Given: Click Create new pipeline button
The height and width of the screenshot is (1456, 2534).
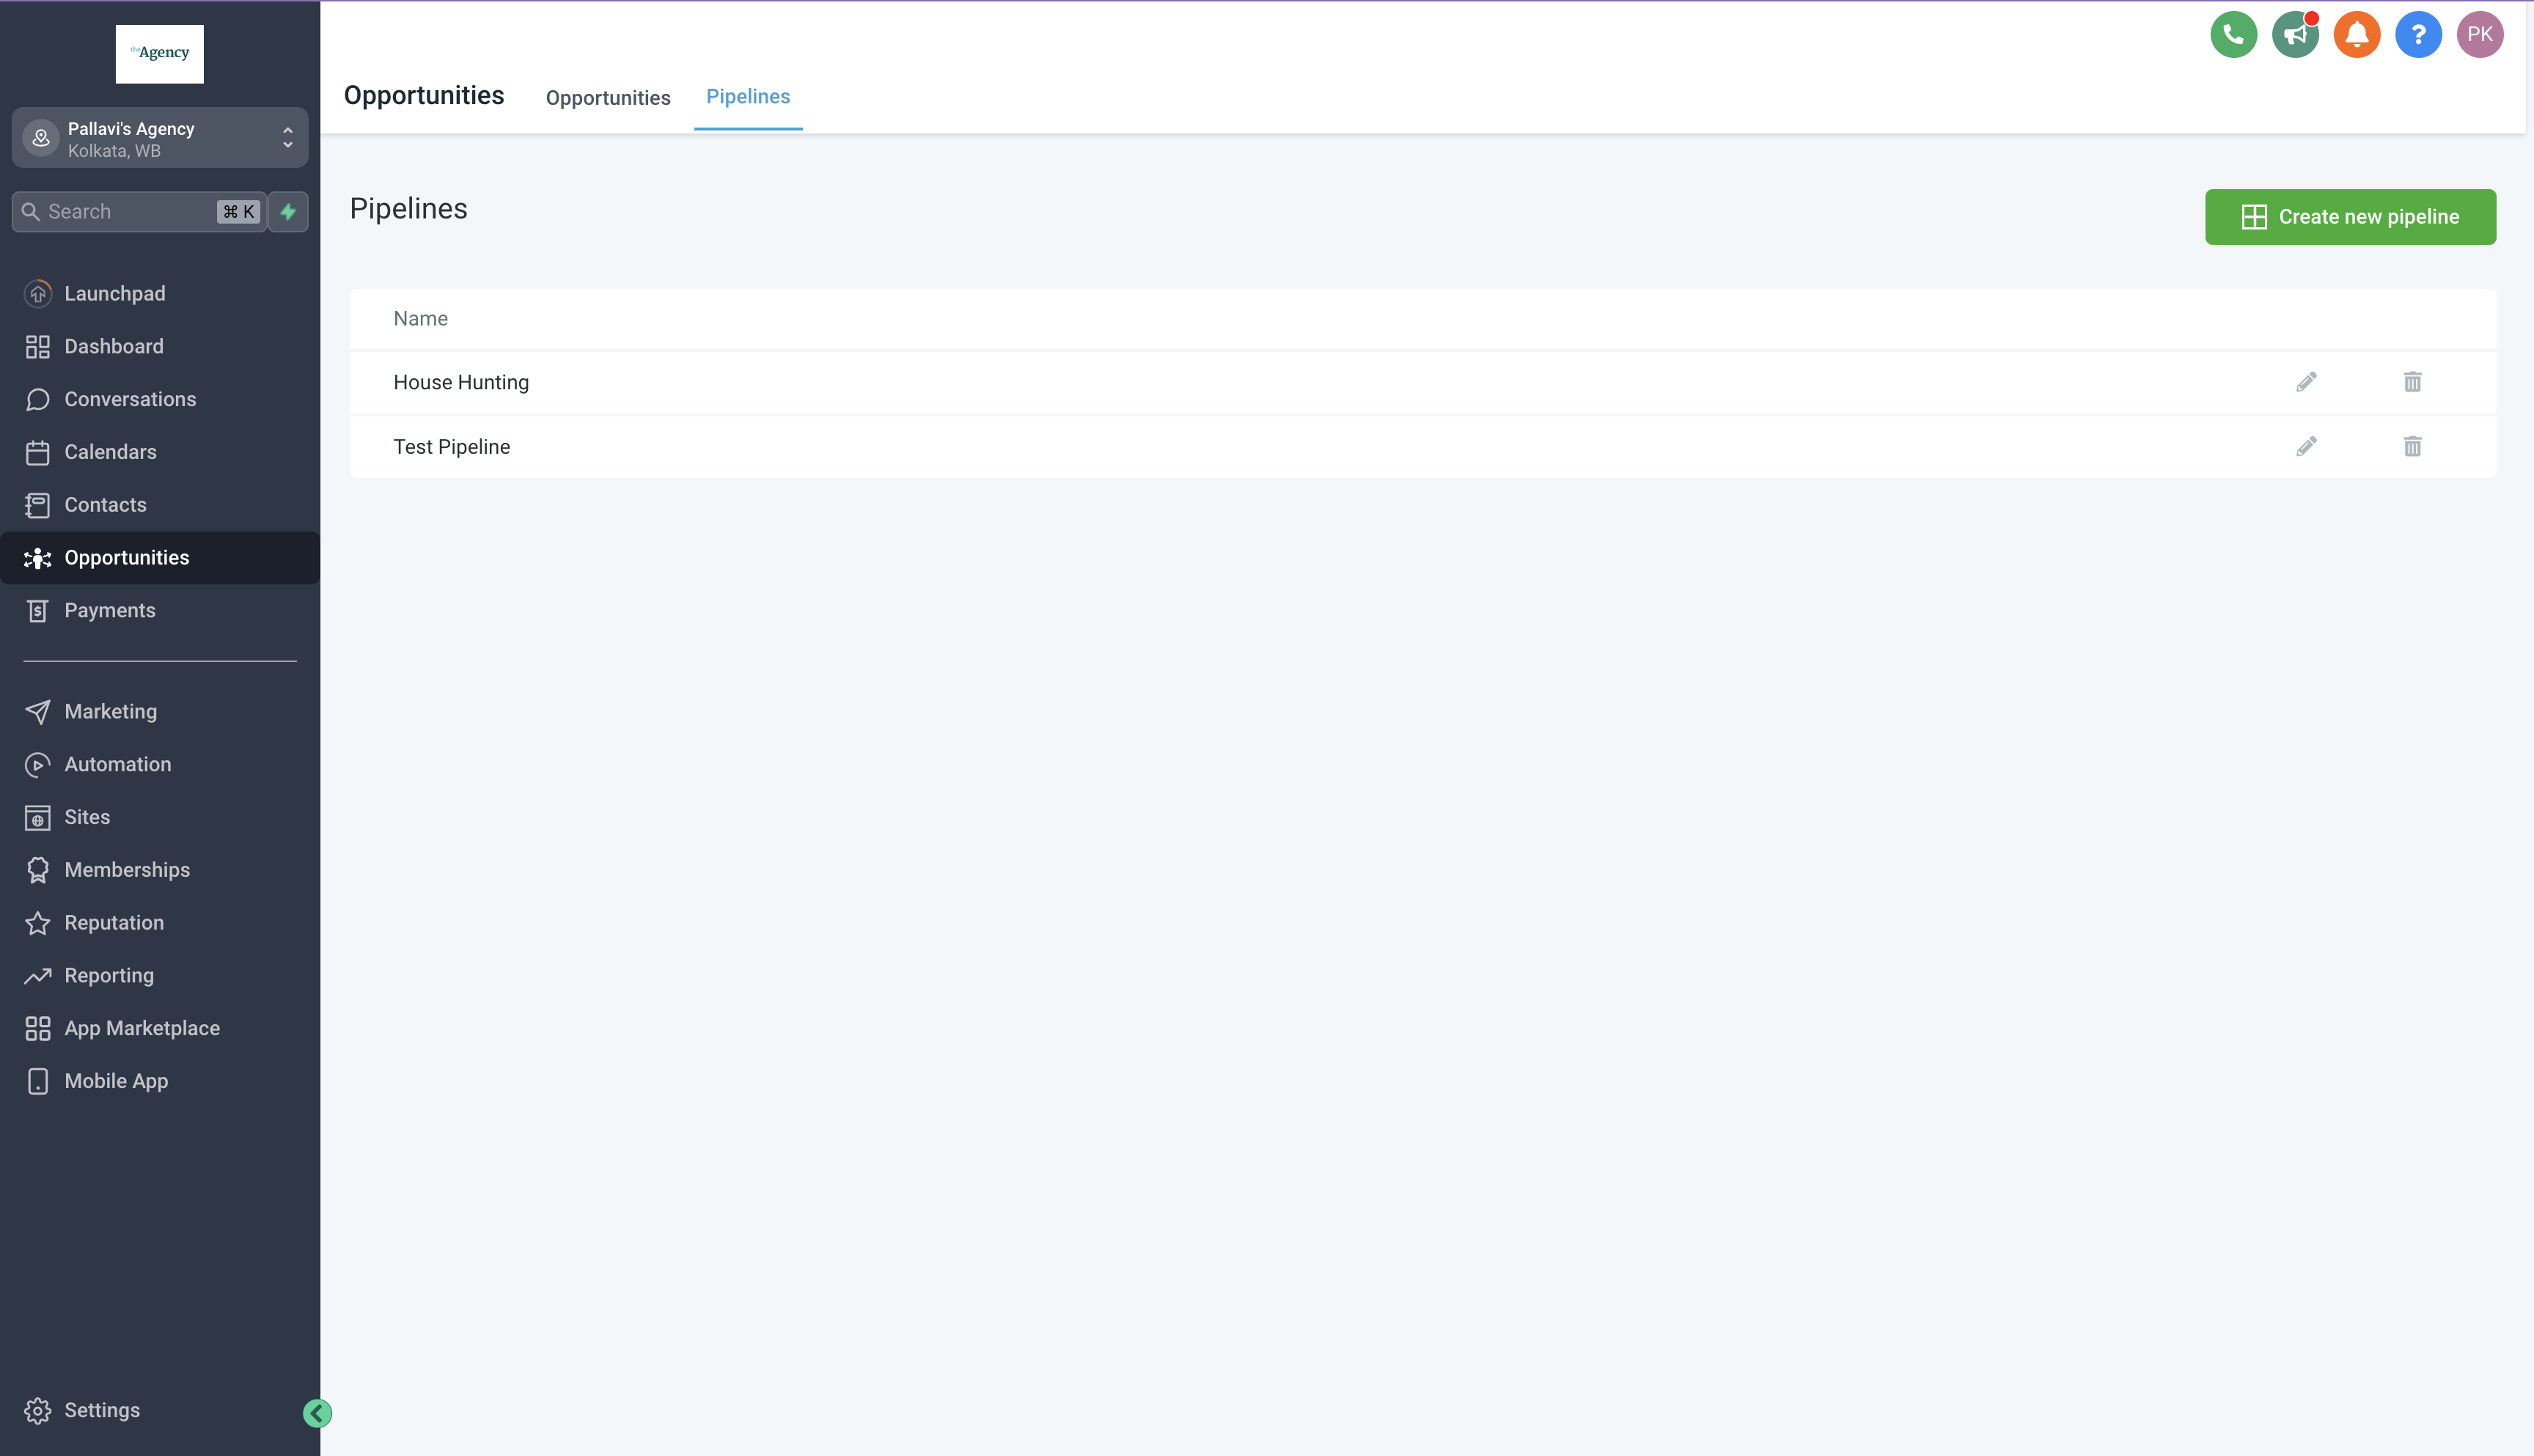Looking at the screenshot, I should coord(2350,217).
